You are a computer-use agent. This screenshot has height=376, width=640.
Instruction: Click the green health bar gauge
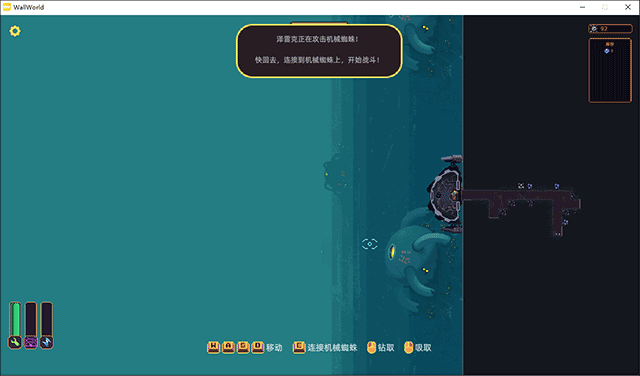coord(15,319)
